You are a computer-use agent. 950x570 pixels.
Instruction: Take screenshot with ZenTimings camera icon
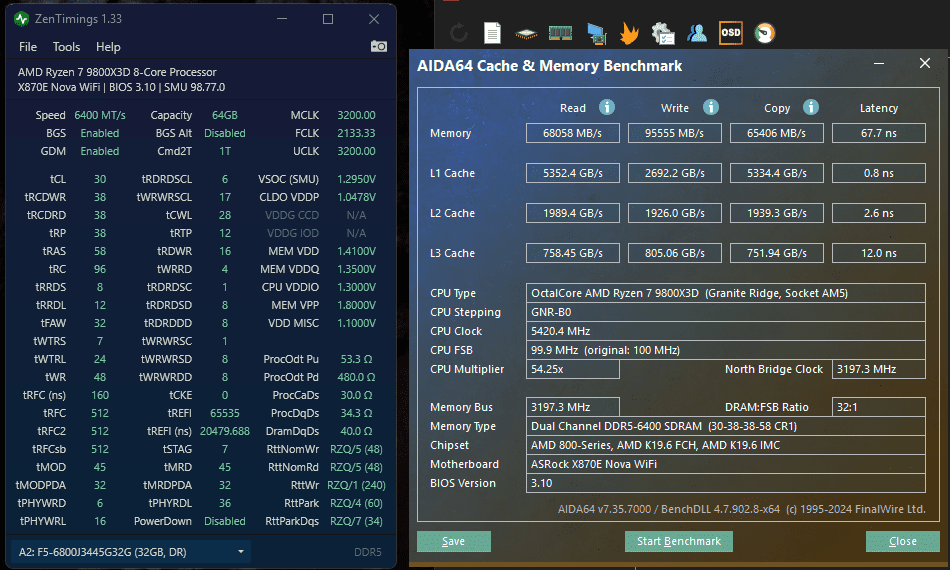(x=379, y=46)
